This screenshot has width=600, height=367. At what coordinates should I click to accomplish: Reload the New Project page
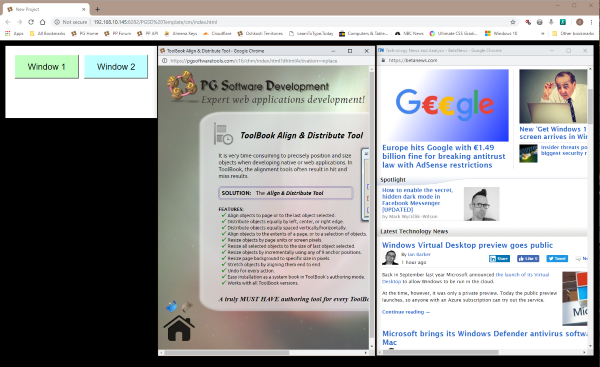(x=31, y=22)
